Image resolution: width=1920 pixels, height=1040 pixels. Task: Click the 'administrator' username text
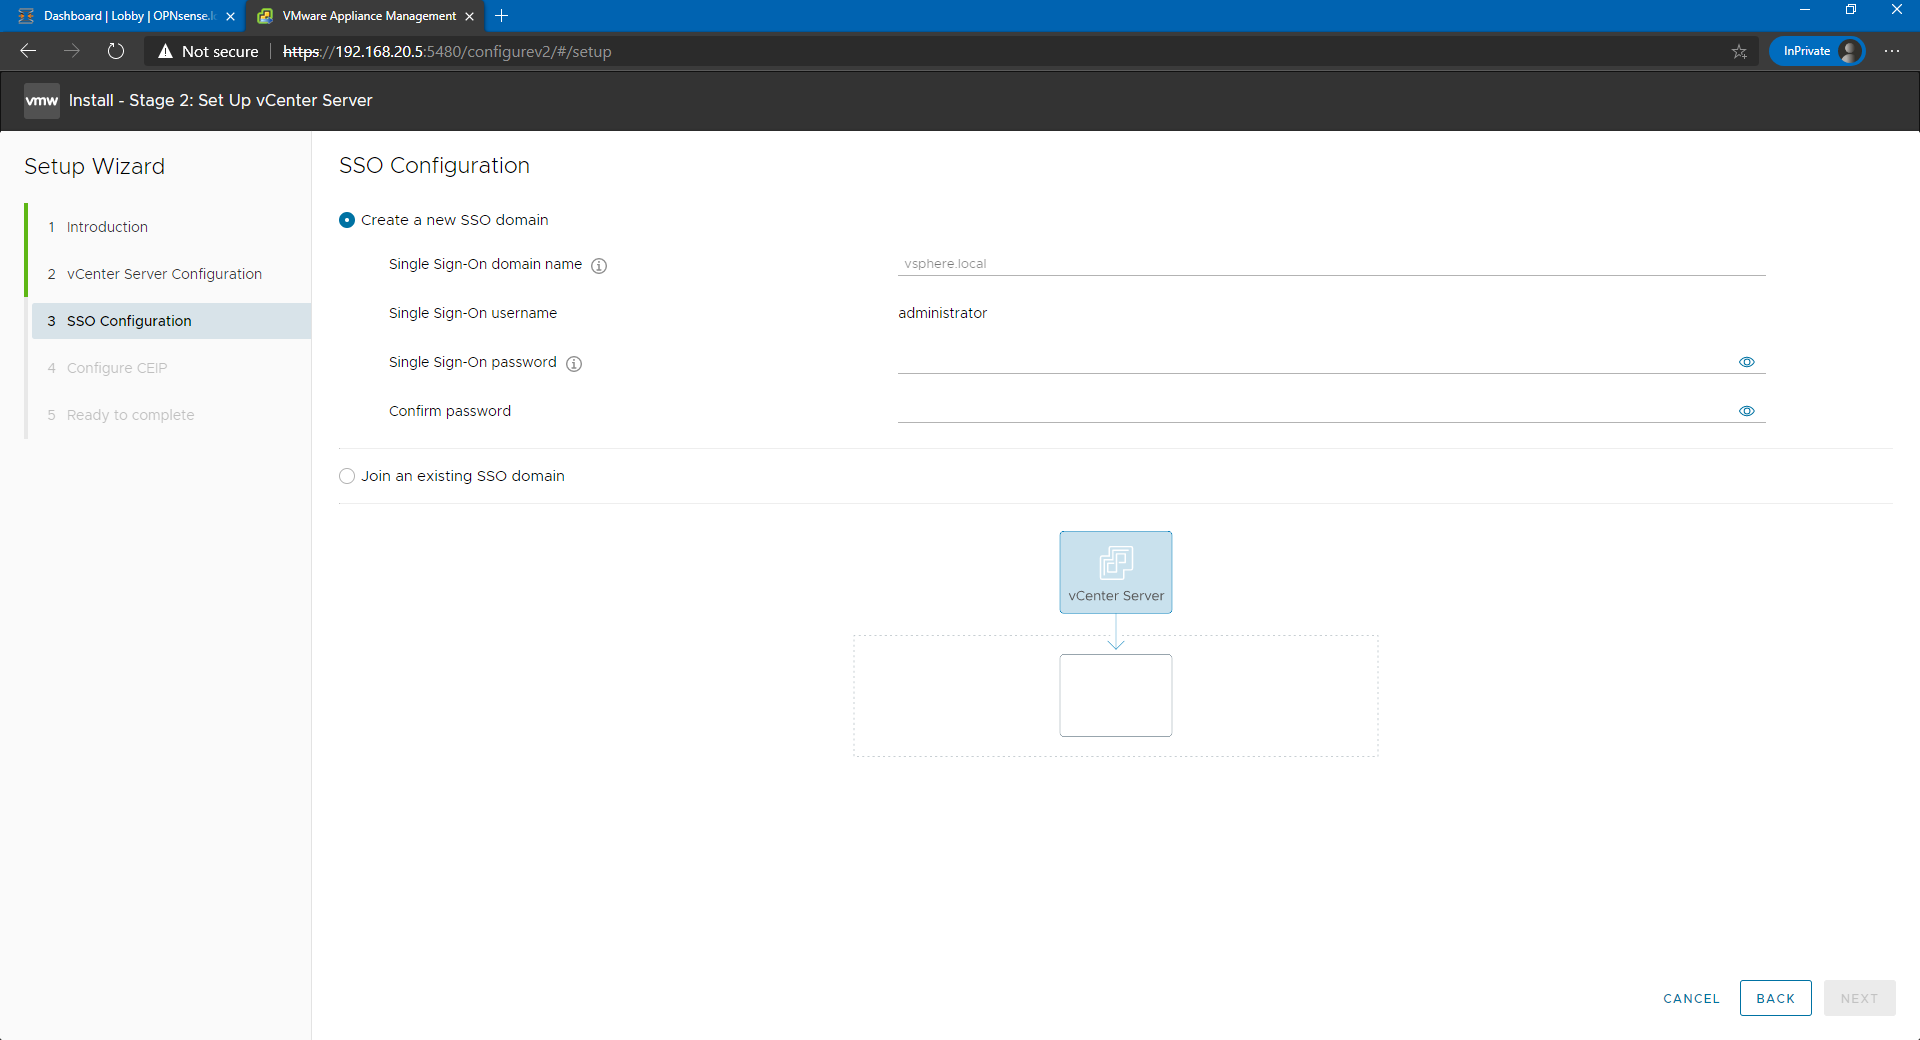tap(942, 313)
